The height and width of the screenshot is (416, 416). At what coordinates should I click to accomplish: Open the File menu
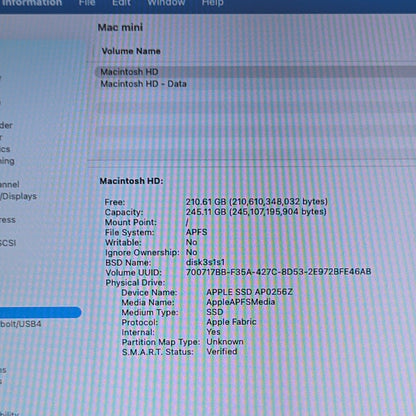point(87,3)
